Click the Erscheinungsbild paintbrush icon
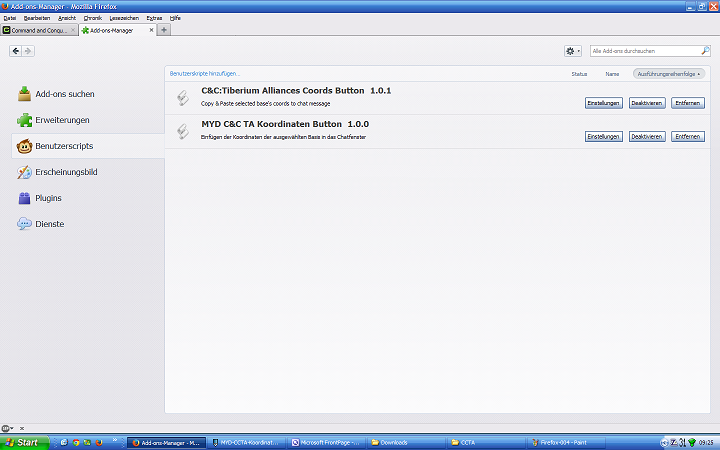Viewport: 720px width, 450px height. click(x=24, y=172)
